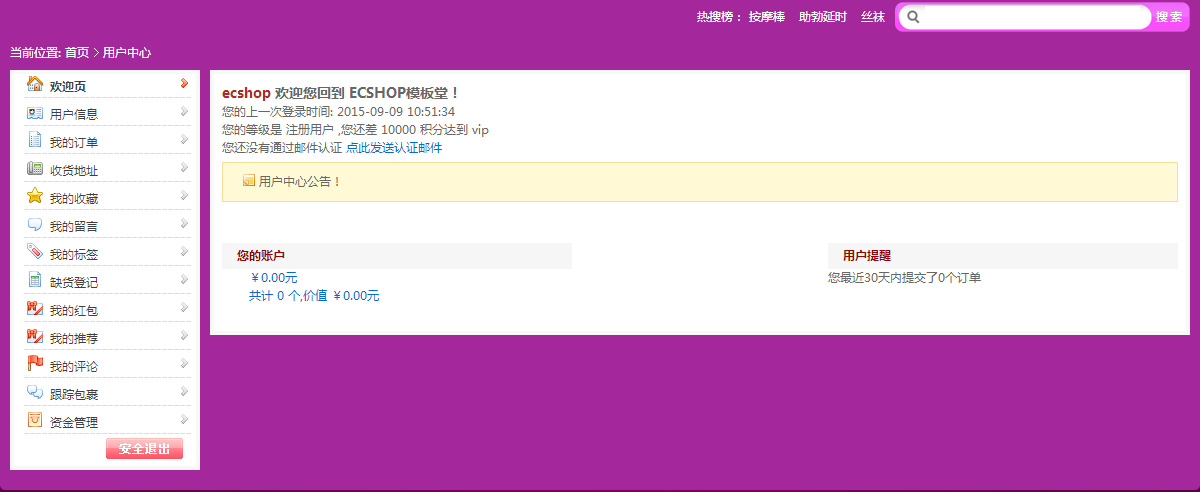Click hot search term 丝袜
Screen dimensions: 1200x492
point(873,17)
